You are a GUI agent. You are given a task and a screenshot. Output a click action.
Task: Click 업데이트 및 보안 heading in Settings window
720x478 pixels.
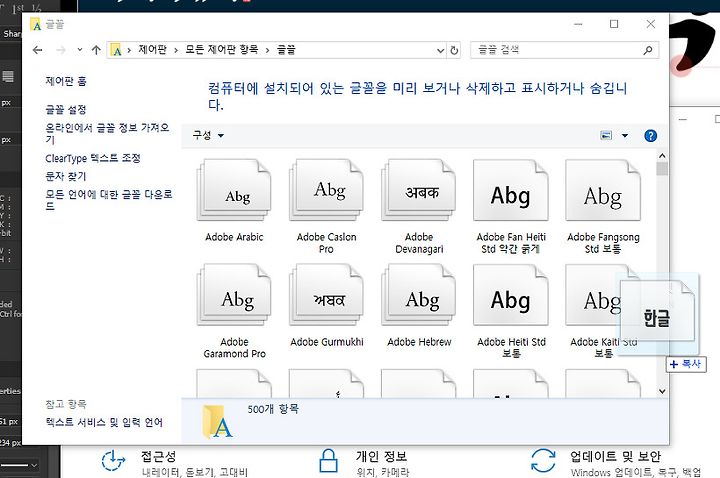(615, 456)
